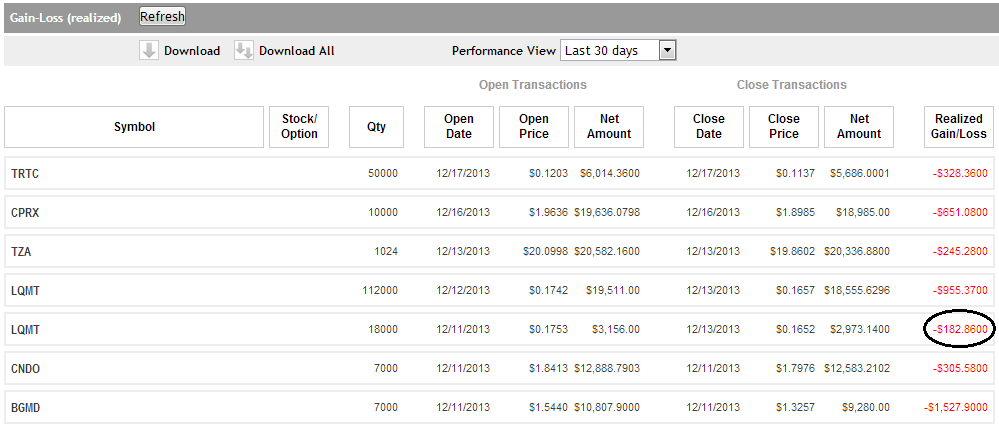Click the Close Price column header

point(784,127)
